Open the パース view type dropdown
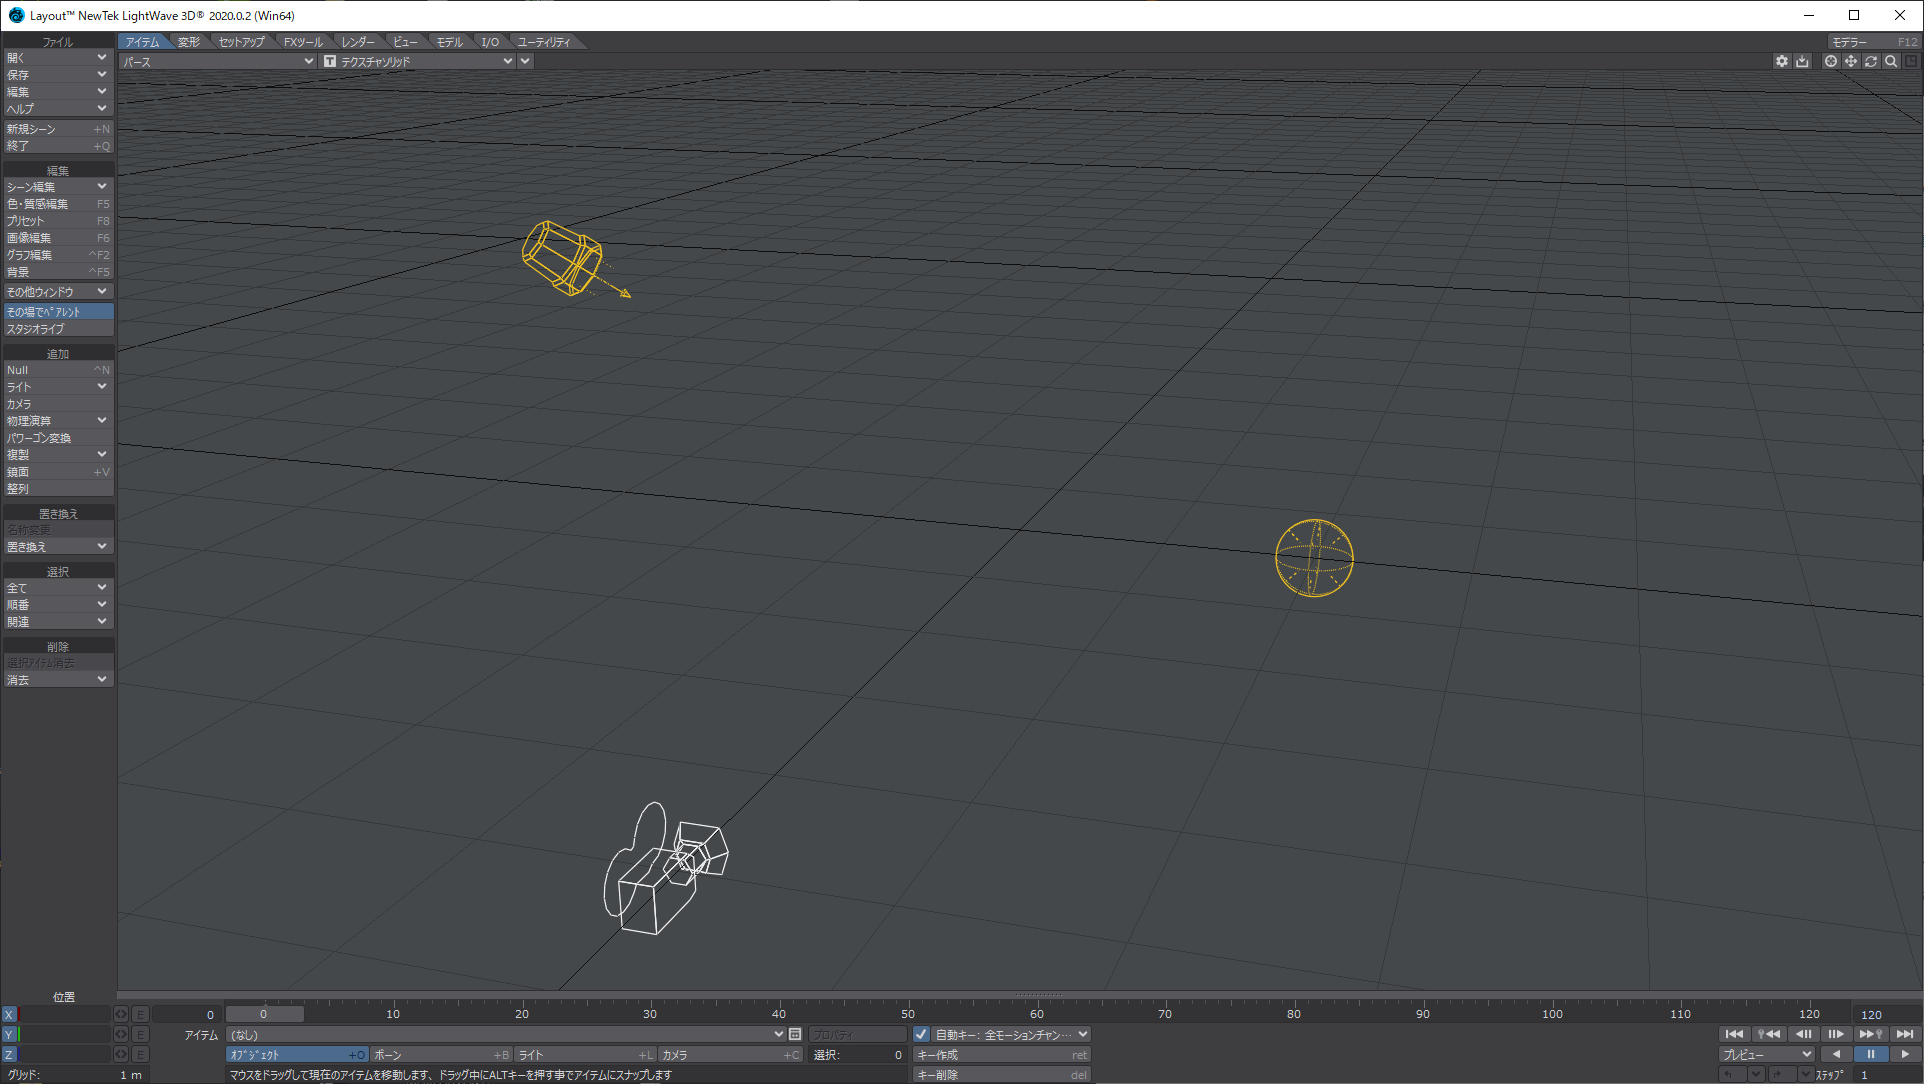1924x1084 pixels. point(217,61)
